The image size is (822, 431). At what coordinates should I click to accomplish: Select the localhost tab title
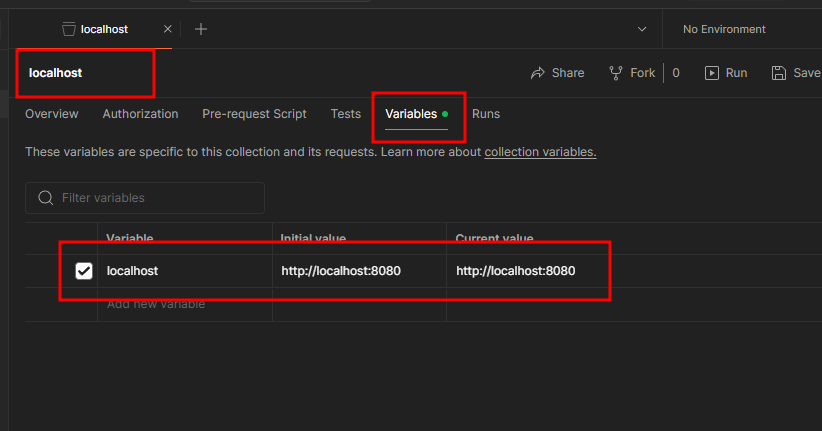[x=104, y=29]
